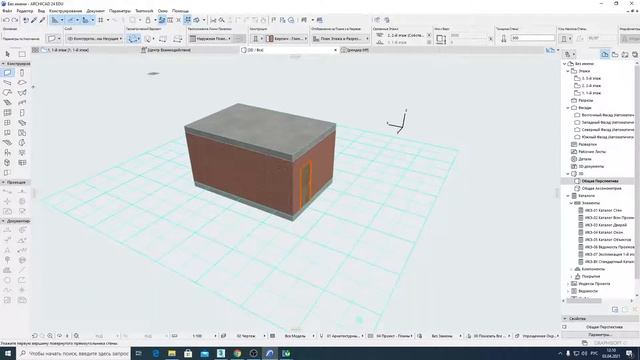Image resolution: width=640 pixels, height=360 pixels.
Task: Expand the Индексы Проекта node
Action: point(568,284)
